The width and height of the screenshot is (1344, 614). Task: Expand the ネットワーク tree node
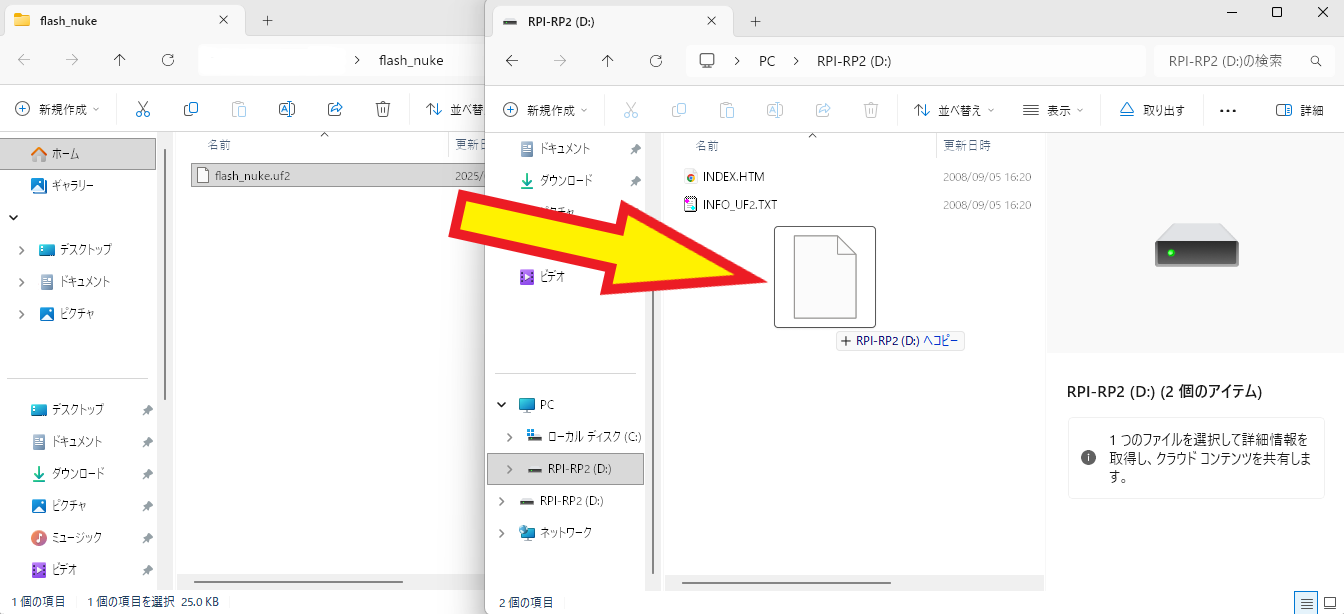point(502,533)
